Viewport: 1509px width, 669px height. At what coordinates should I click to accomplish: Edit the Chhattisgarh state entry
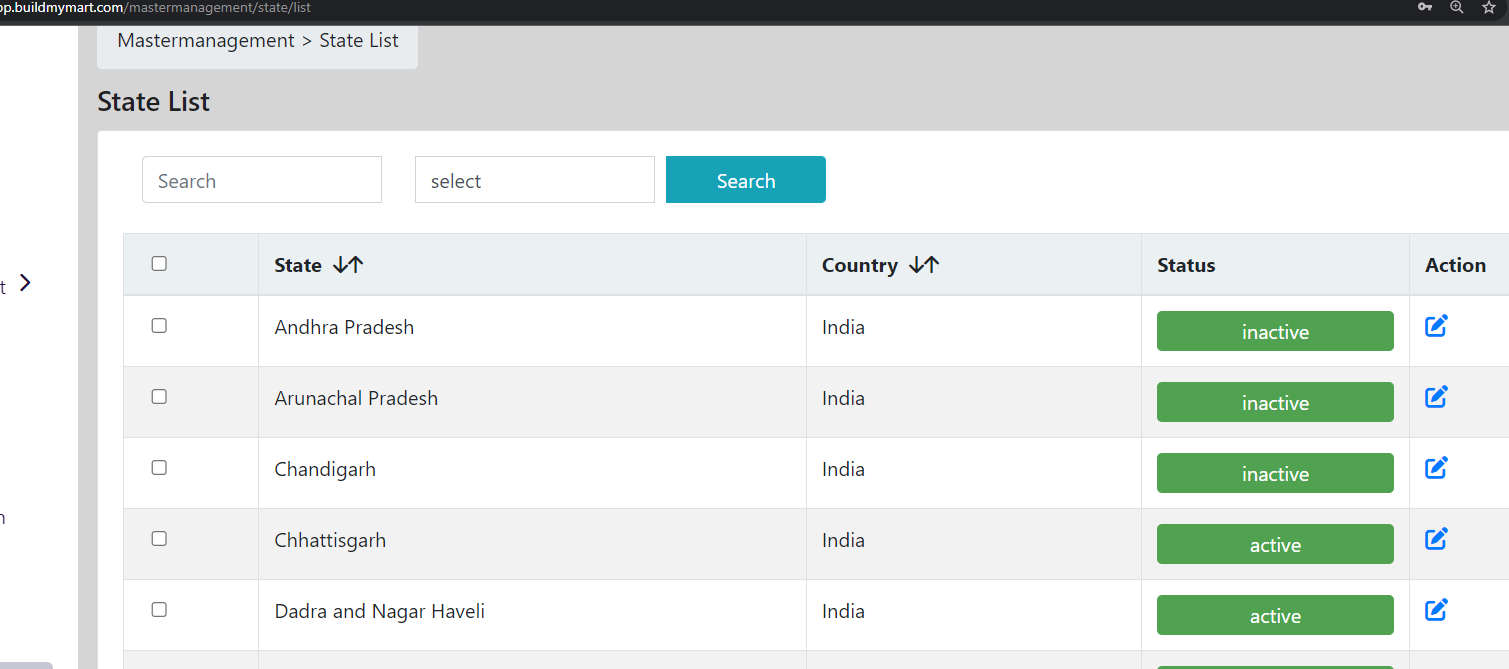click(1436, 539)
